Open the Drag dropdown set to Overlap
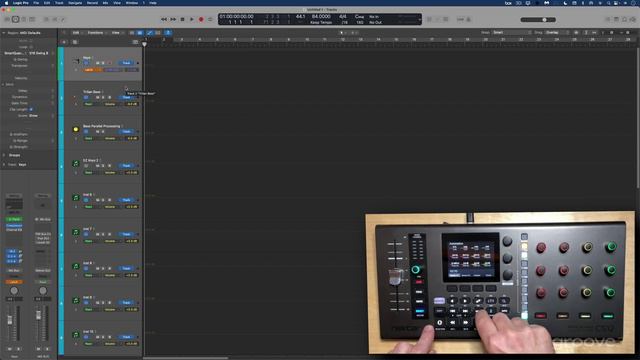 pos(558,33)
